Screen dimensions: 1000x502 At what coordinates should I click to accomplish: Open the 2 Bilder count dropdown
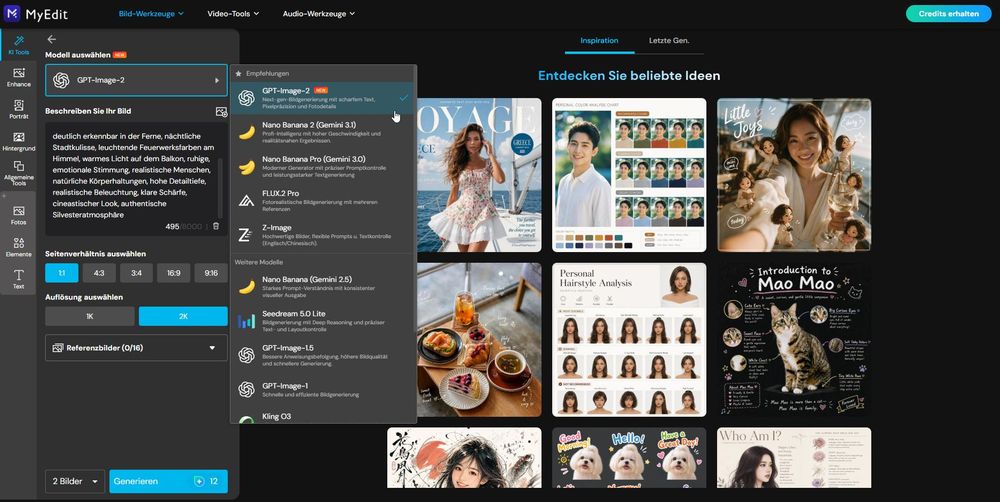tap(75, 482)
